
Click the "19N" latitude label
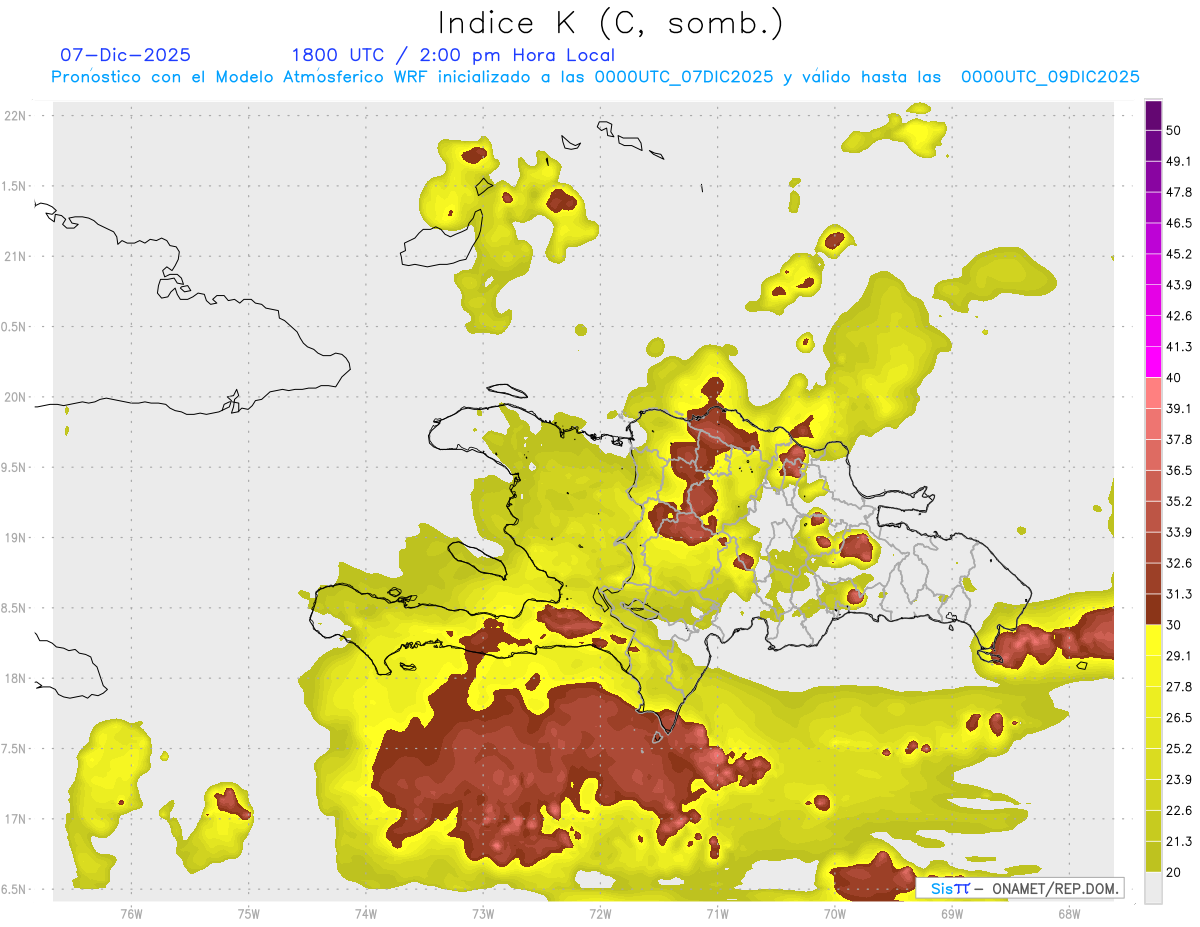pyautogui.click(x=16, y=537)
